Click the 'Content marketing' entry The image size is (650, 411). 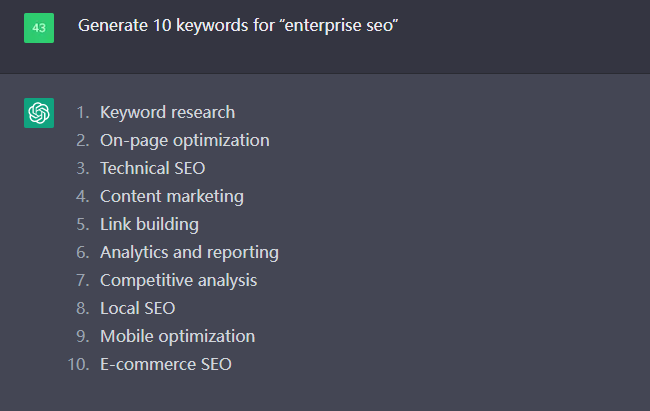point(172,197)
